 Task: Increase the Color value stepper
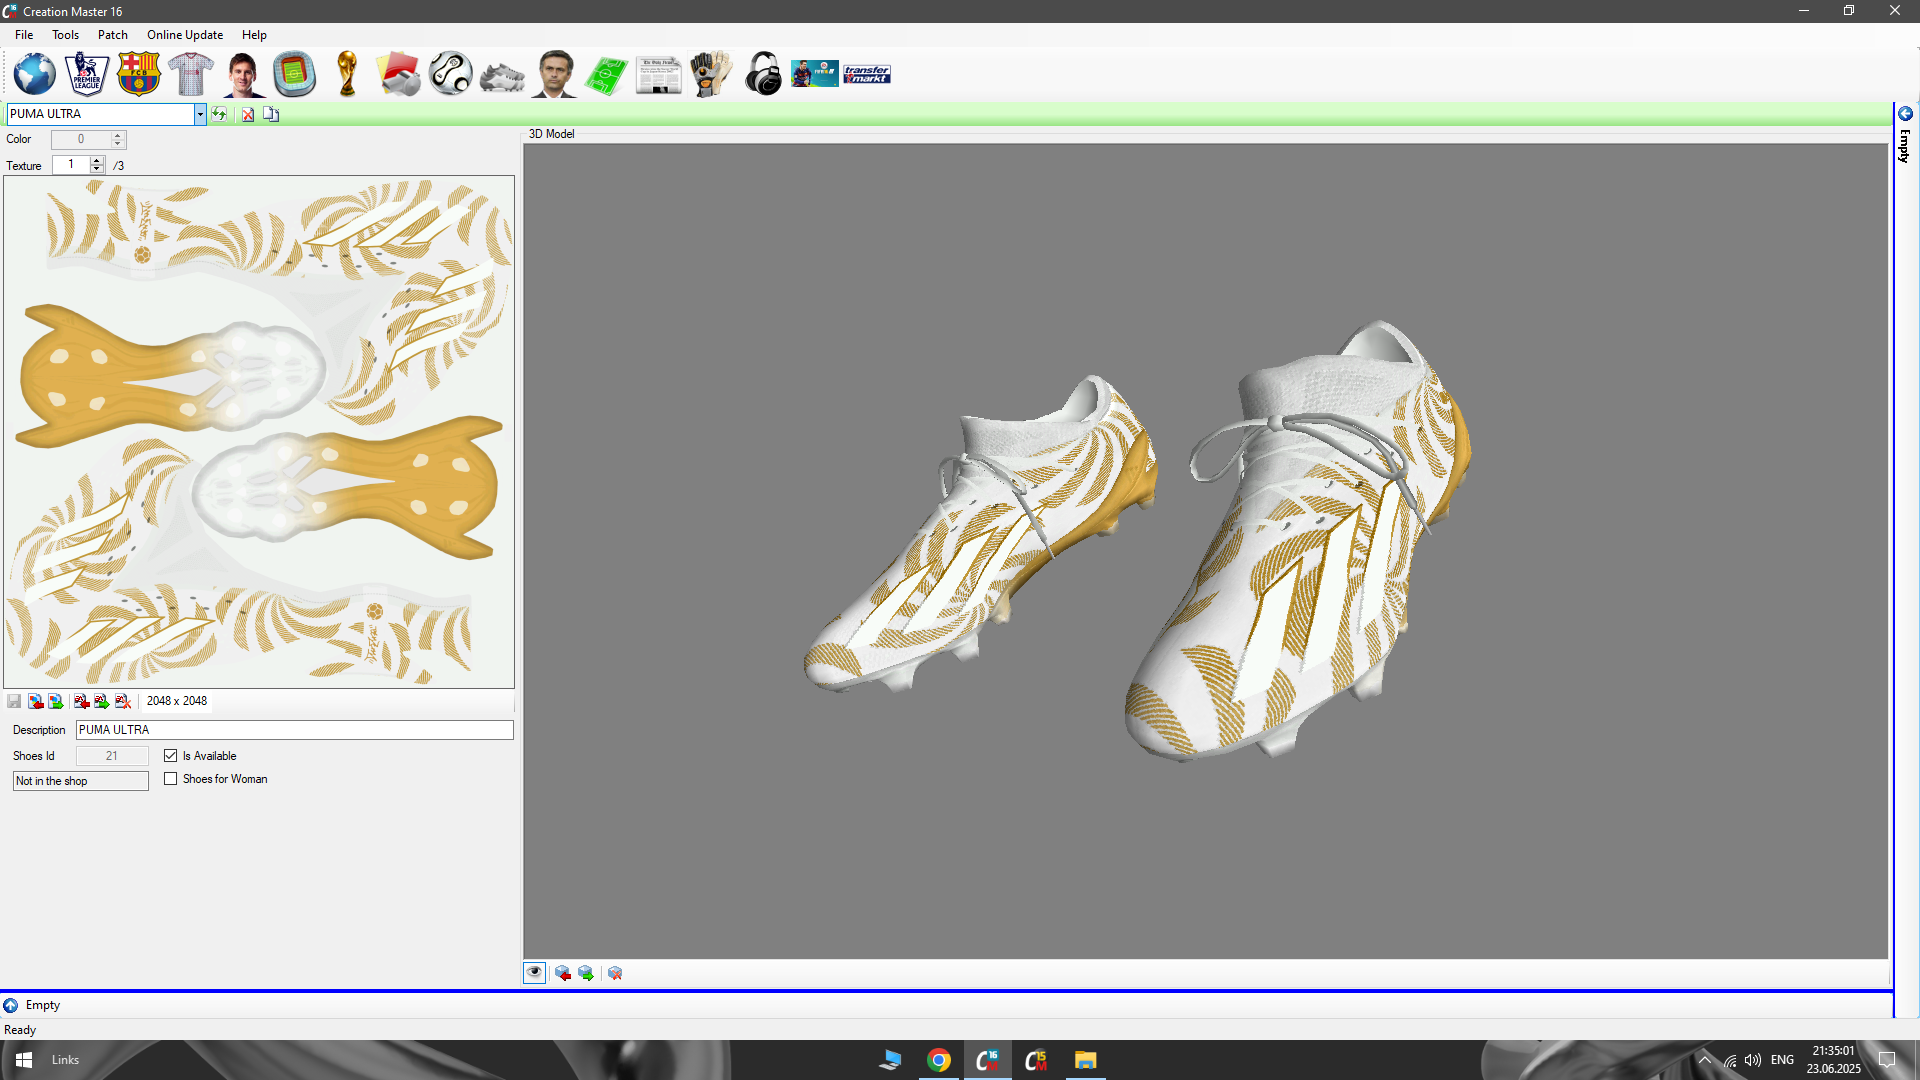118,135
